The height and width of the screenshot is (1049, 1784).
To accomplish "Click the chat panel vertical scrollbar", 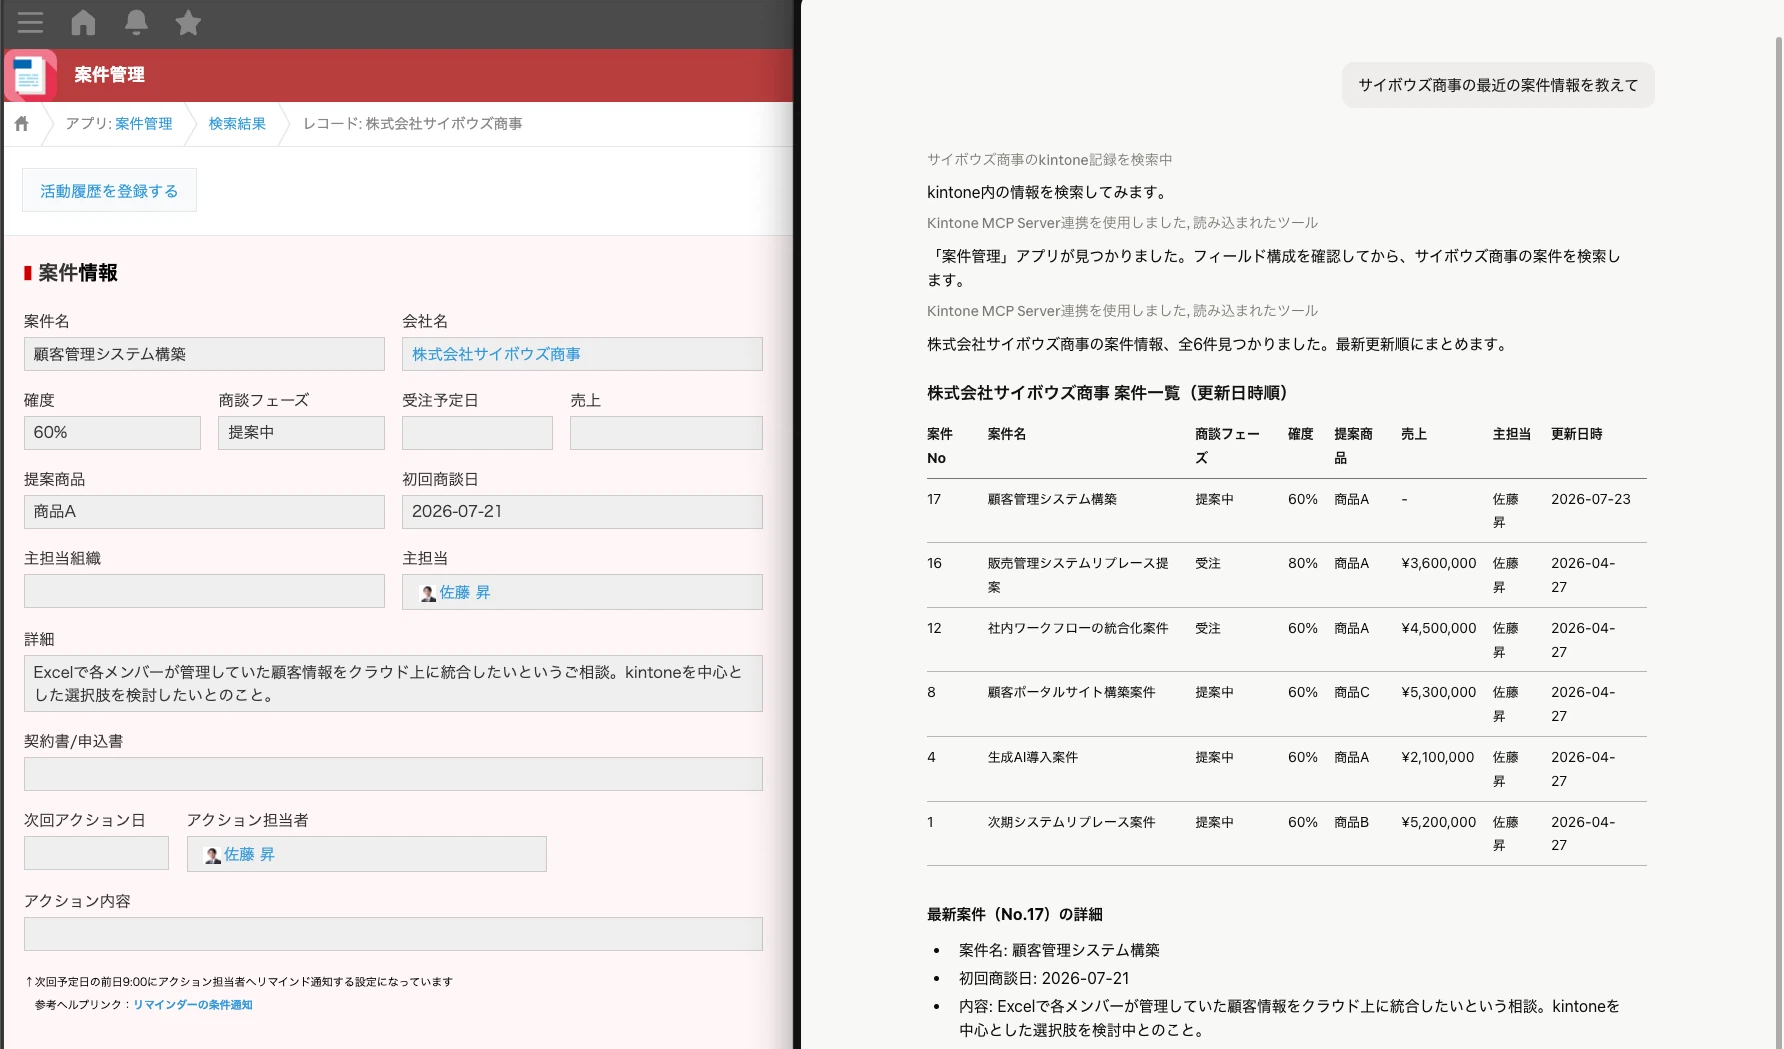I will point(1778,540).
